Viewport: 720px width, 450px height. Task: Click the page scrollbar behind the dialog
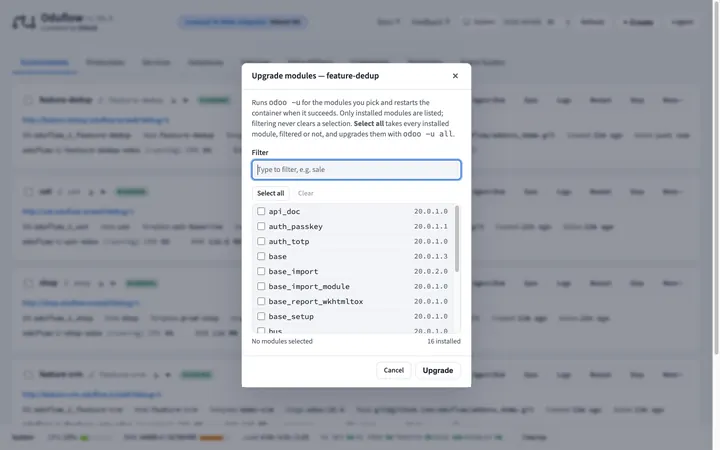coord(716,177)
